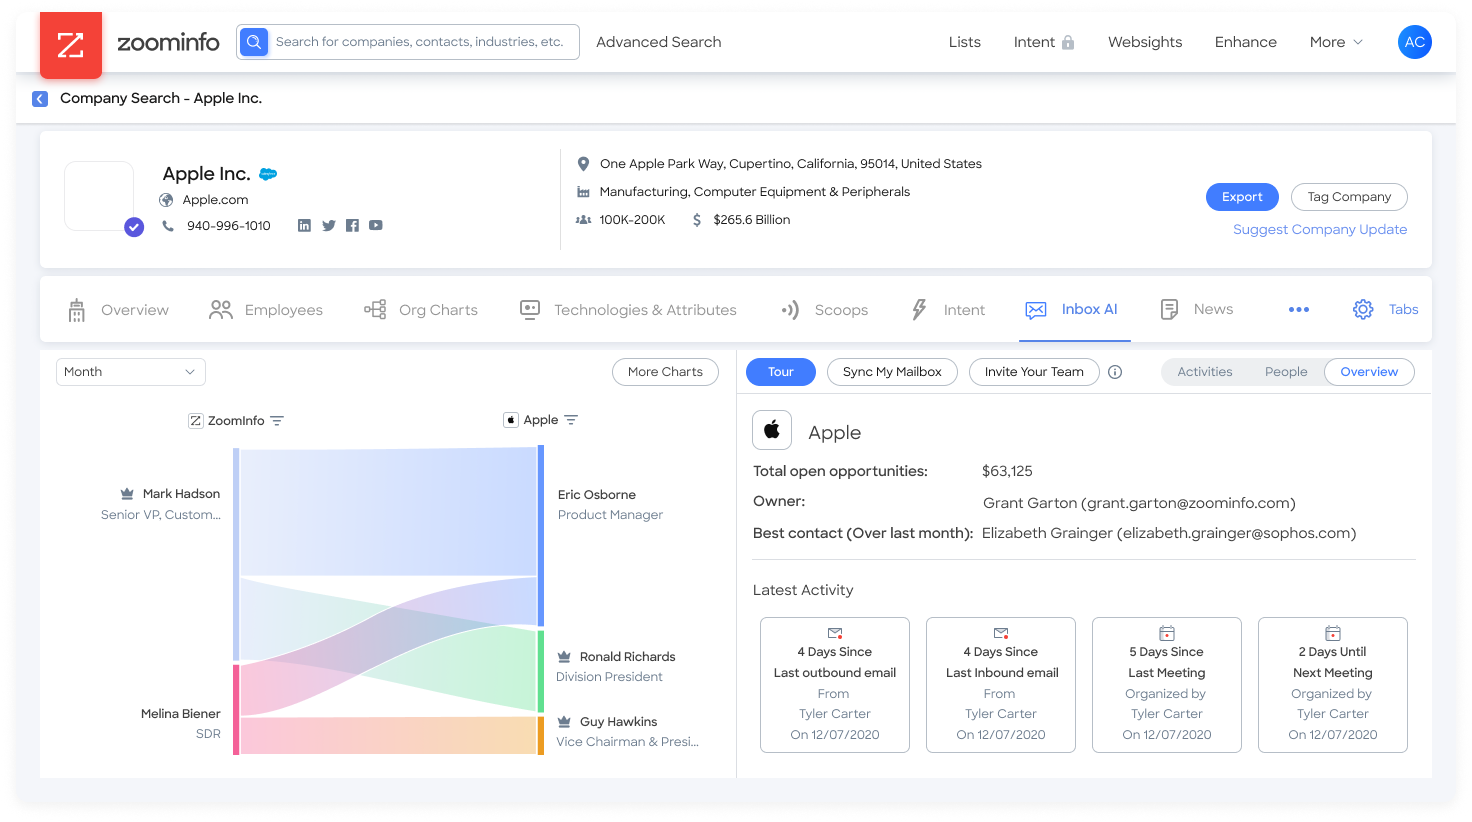1472x822 pixels.
Task: Click Melina Biener in the relationship chart
Action: pyautogui.click(x=180, y=714)
